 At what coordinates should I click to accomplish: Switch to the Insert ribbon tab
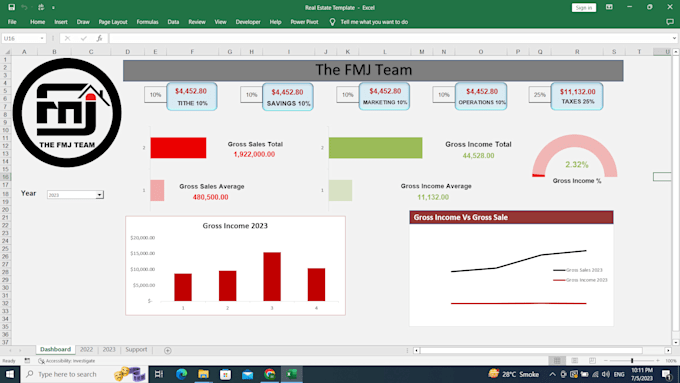pos(61,22)
